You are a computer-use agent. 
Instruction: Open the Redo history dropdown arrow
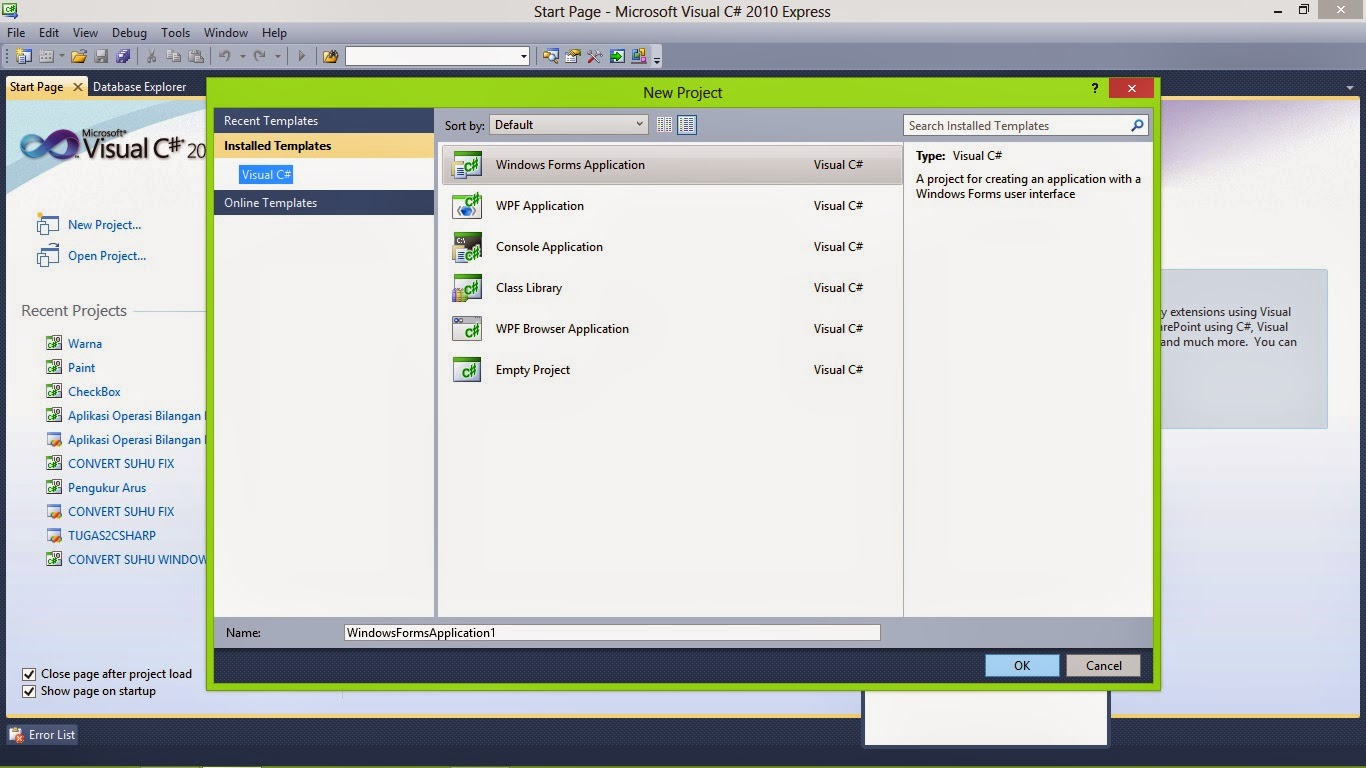pyautogui.click(x=277, y=56)
